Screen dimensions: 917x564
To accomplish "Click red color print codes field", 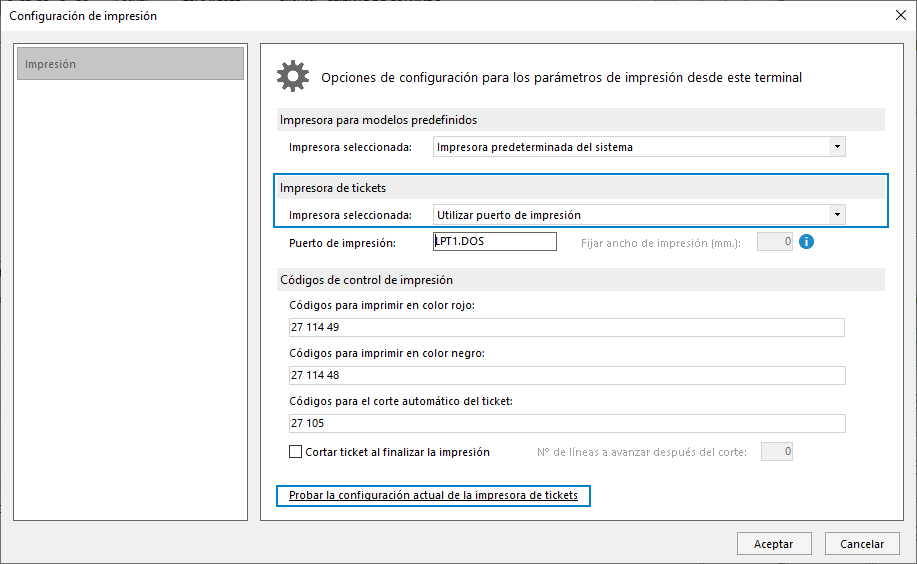I will [x=567, y=327].
